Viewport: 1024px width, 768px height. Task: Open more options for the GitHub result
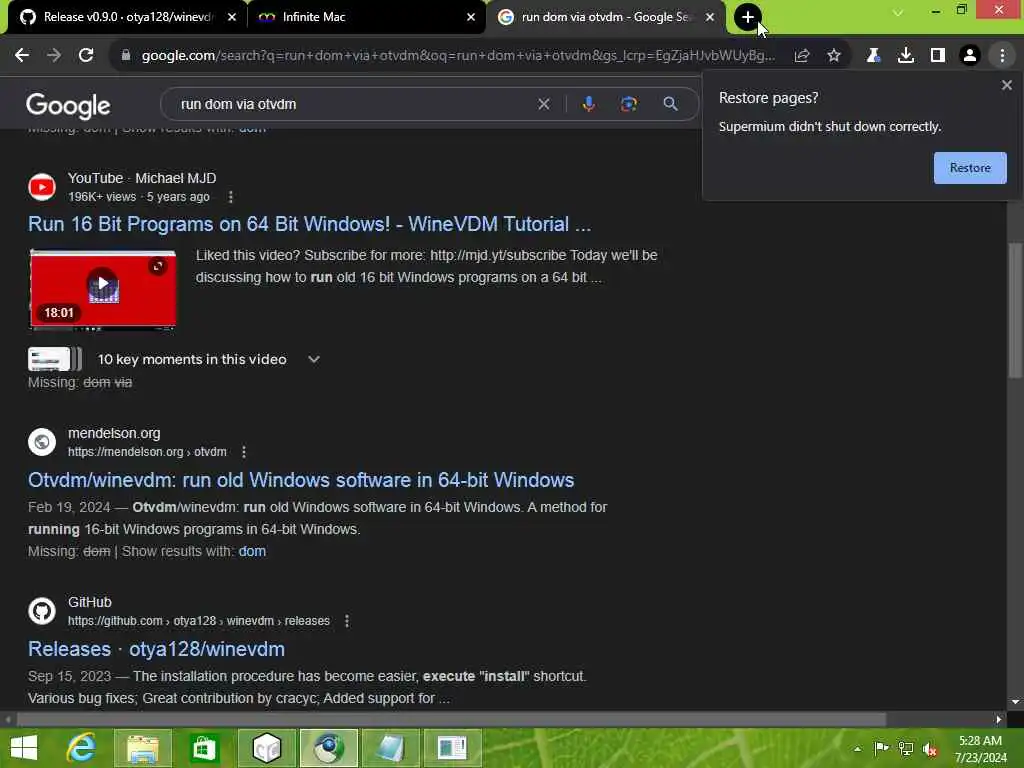tap(347, 621)
